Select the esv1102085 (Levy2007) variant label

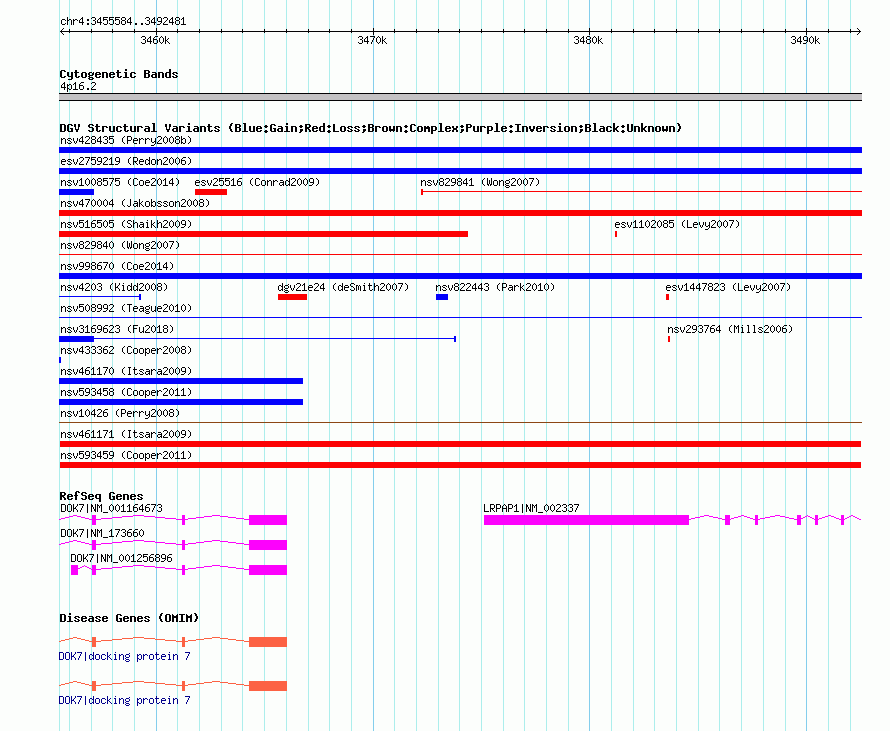pos(677,224)
